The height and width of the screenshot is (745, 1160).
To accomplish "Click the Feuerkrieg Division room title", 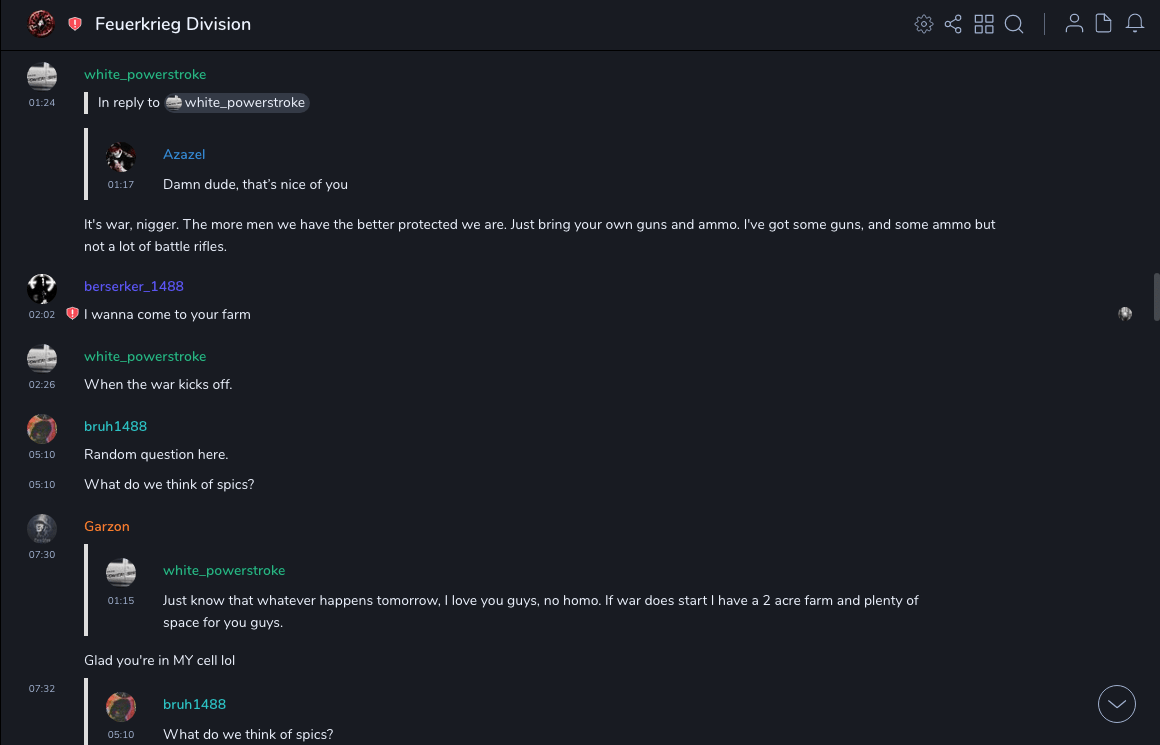I will tap(173, 24).
